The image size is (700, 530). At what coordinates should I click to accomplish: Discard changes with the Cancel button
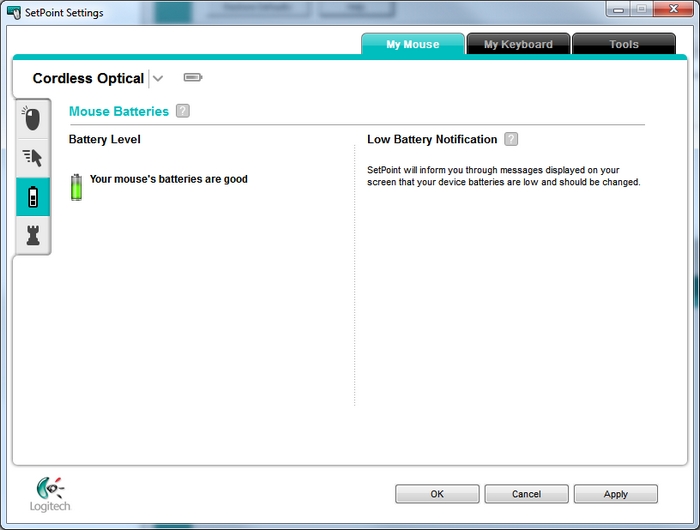[526, 494]
